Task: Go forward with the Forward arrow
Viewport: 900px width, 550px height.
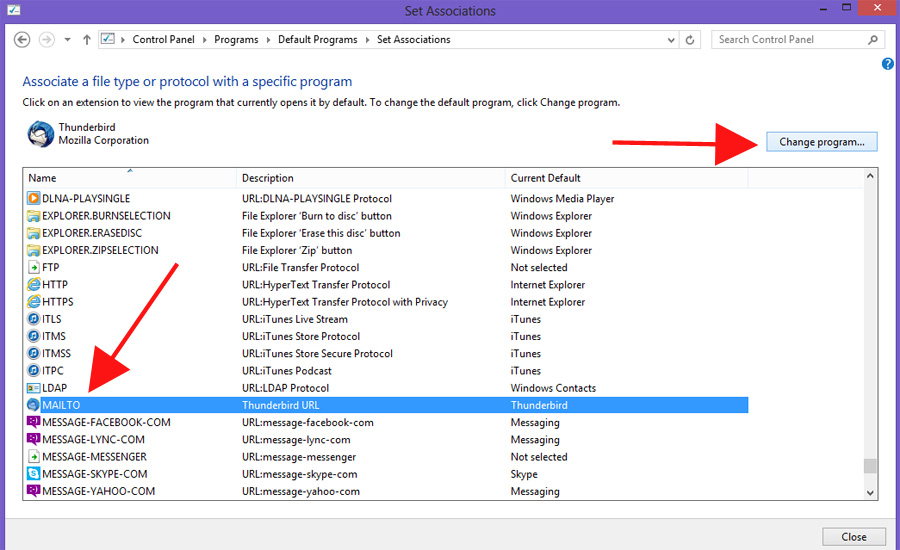Action: (x=46, y=40)
